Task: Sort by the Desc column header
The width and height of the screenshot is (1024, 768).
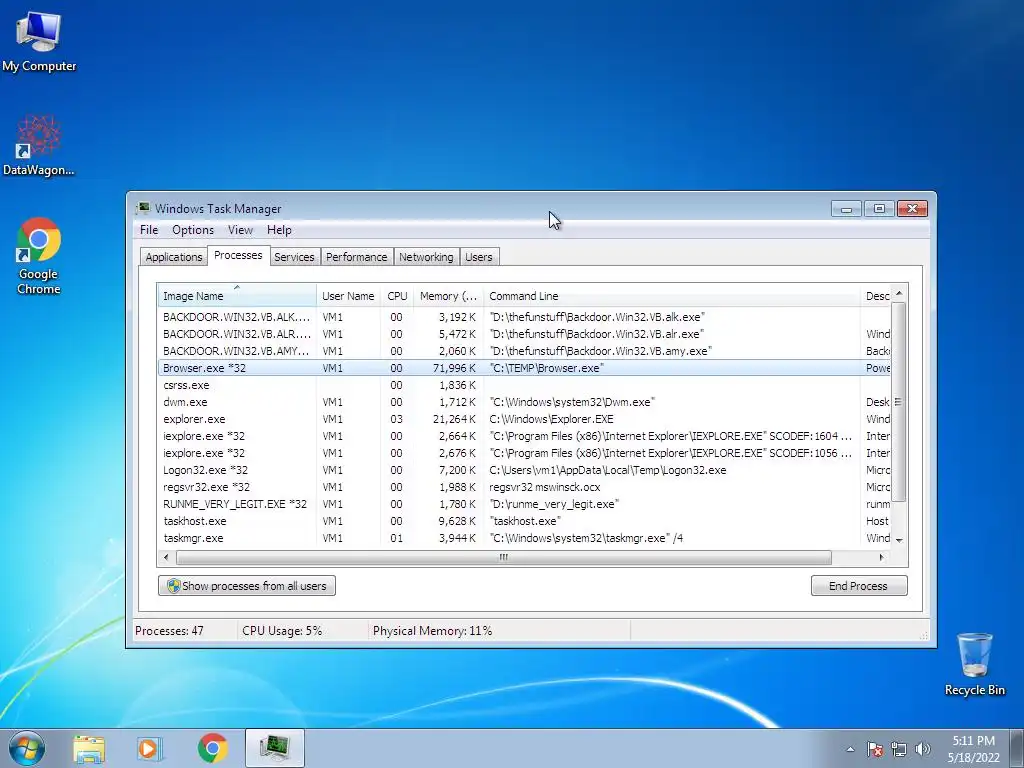Action: point(876,296)
